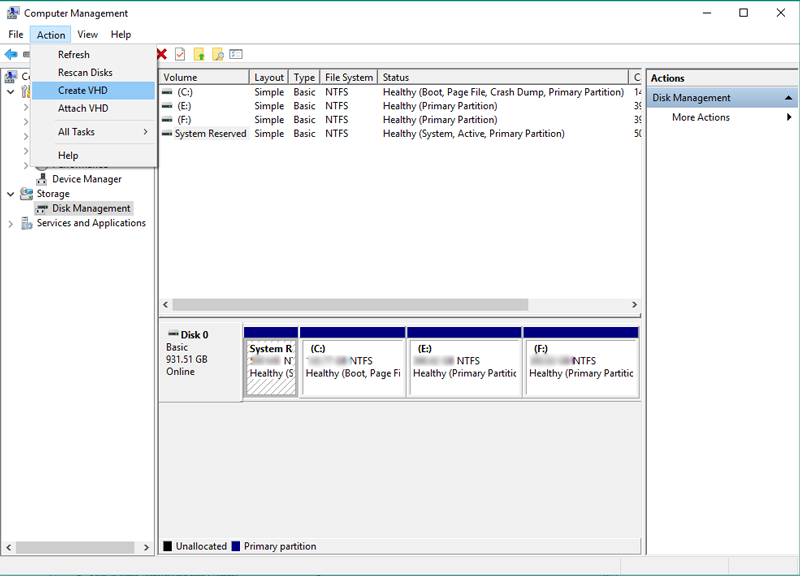Select Device Manager in the tree

tap(86, 179)
